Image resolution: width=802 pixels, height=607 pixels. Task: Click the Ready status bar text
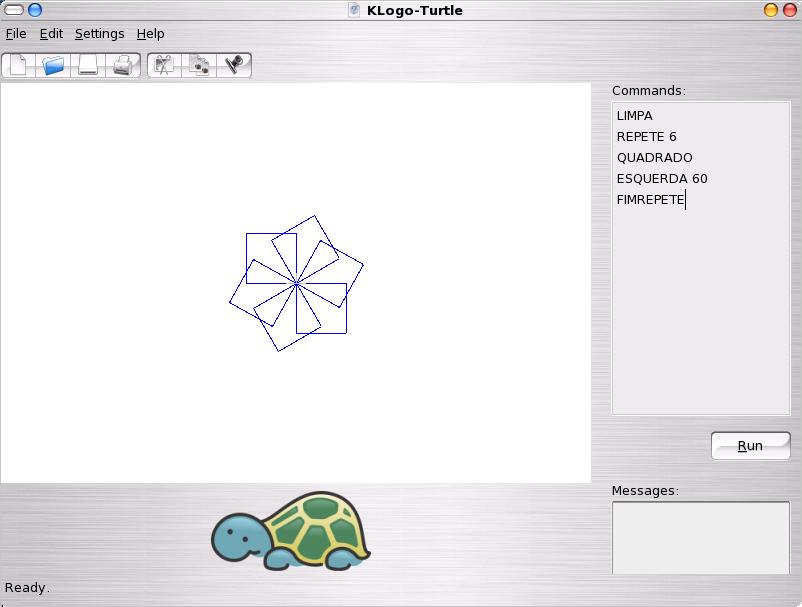pos(27,588)
